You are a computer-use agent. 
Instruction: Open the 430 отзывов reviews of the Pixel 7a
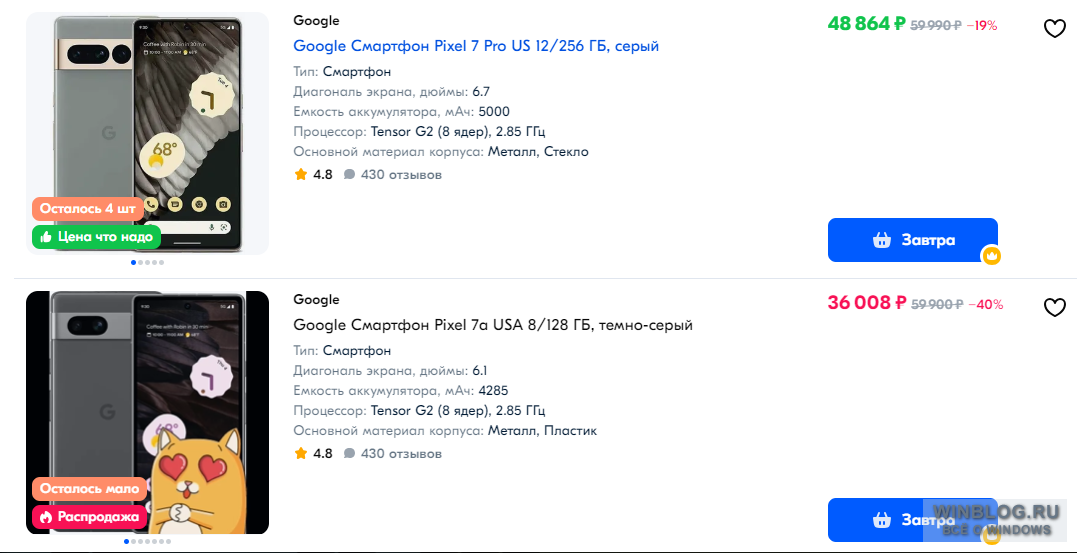coord(401,453)
